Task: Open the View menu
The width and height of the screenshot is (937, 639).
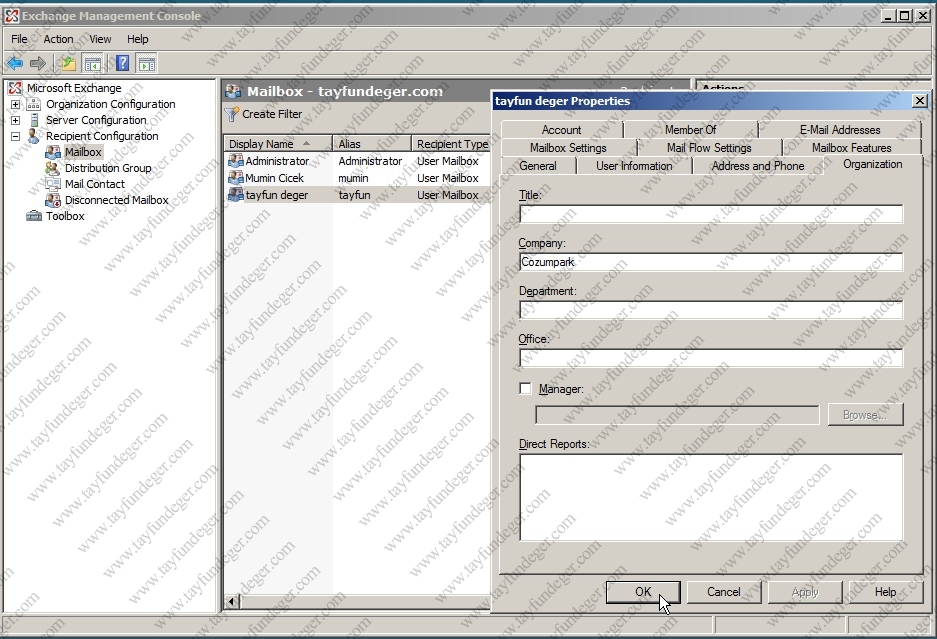Action: click(x=100, y=39)
